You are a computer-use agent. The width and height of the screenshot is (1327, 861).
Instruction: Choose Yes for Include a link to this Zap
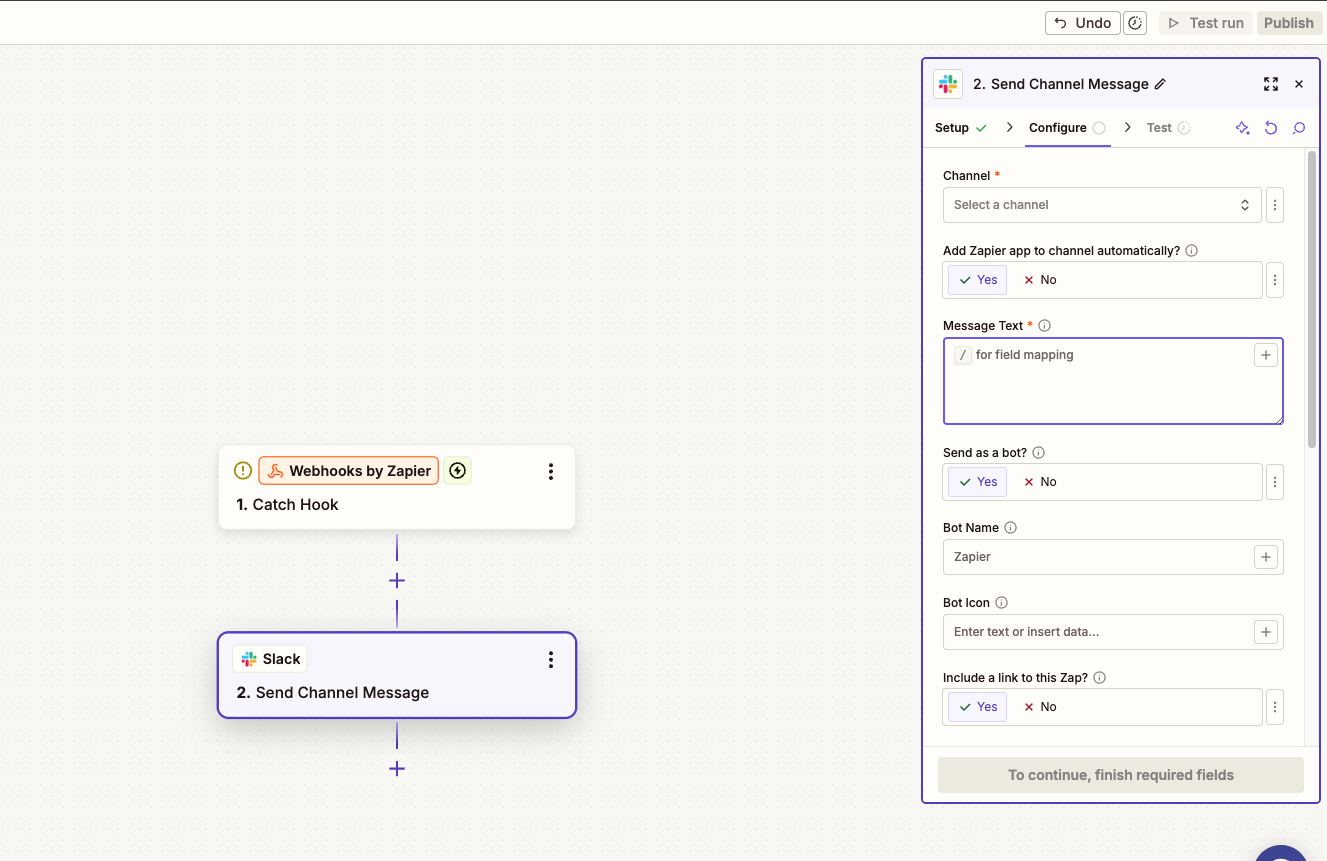pyautogui.click(x=977, y=707)
